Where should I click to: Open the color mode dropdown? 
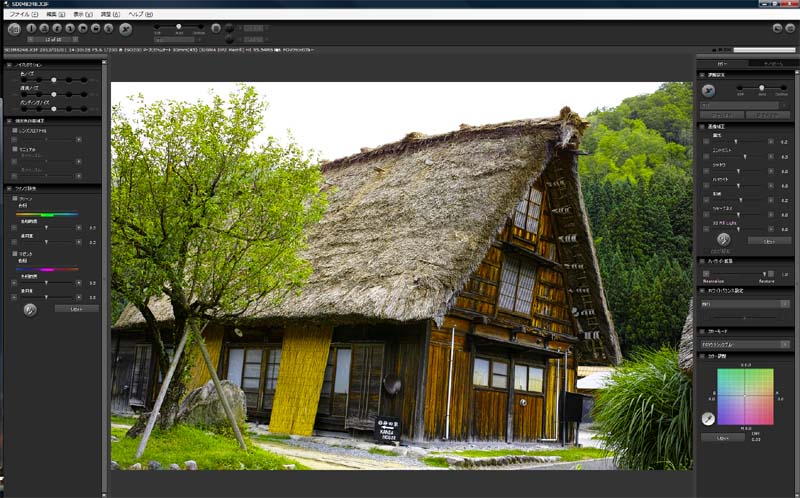(745, 344)
